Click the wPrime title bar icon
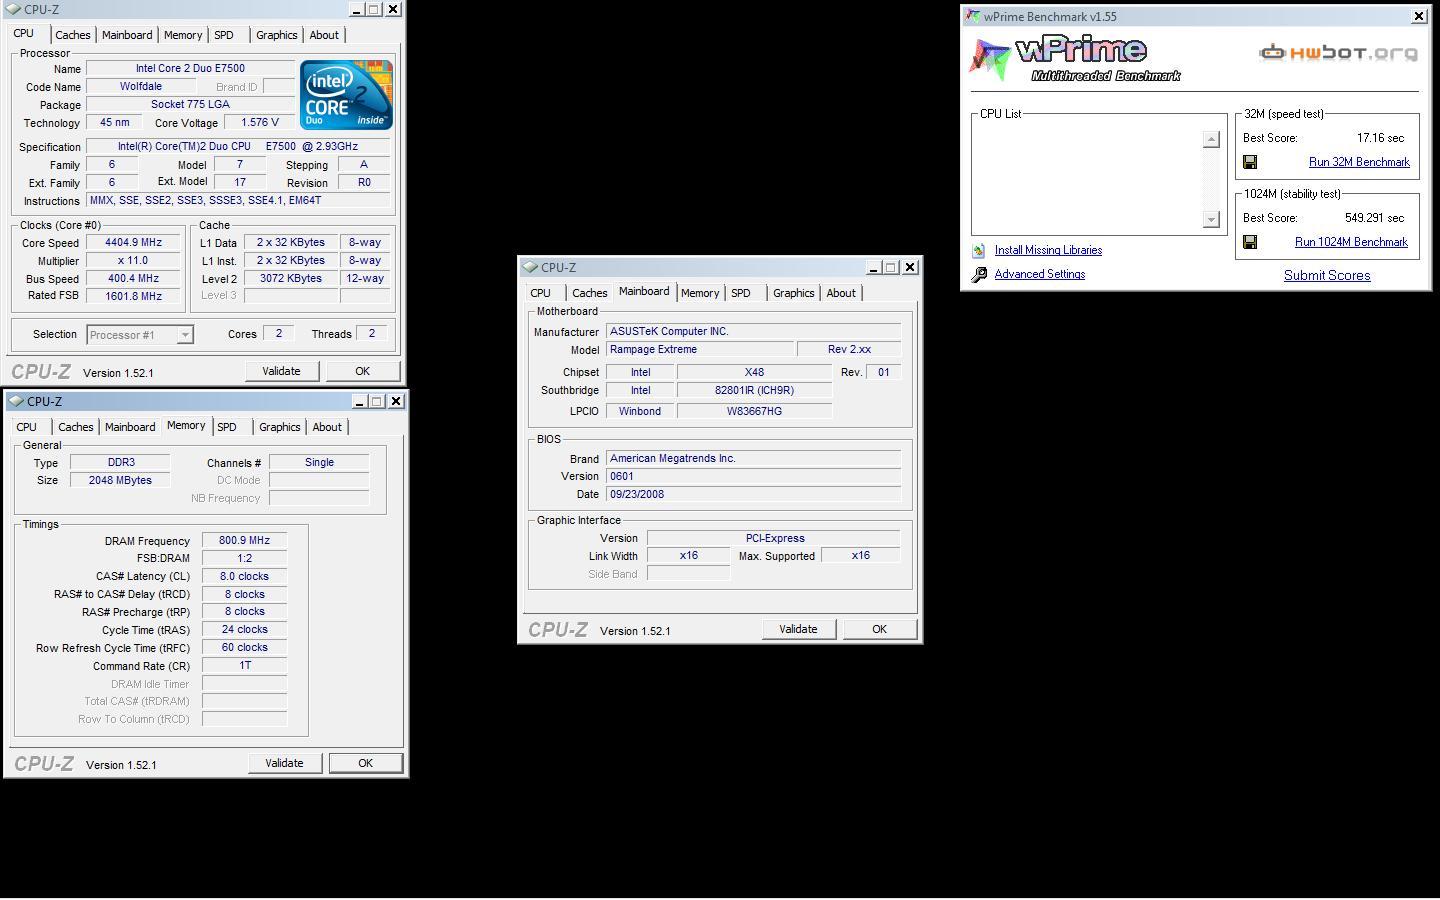 coord(972,16)
